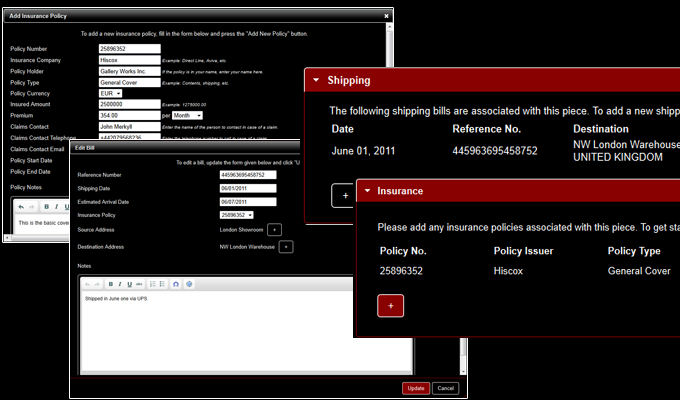Open Premium period Month dropdown
Viewport: 680px width, 400px height.
187,115
